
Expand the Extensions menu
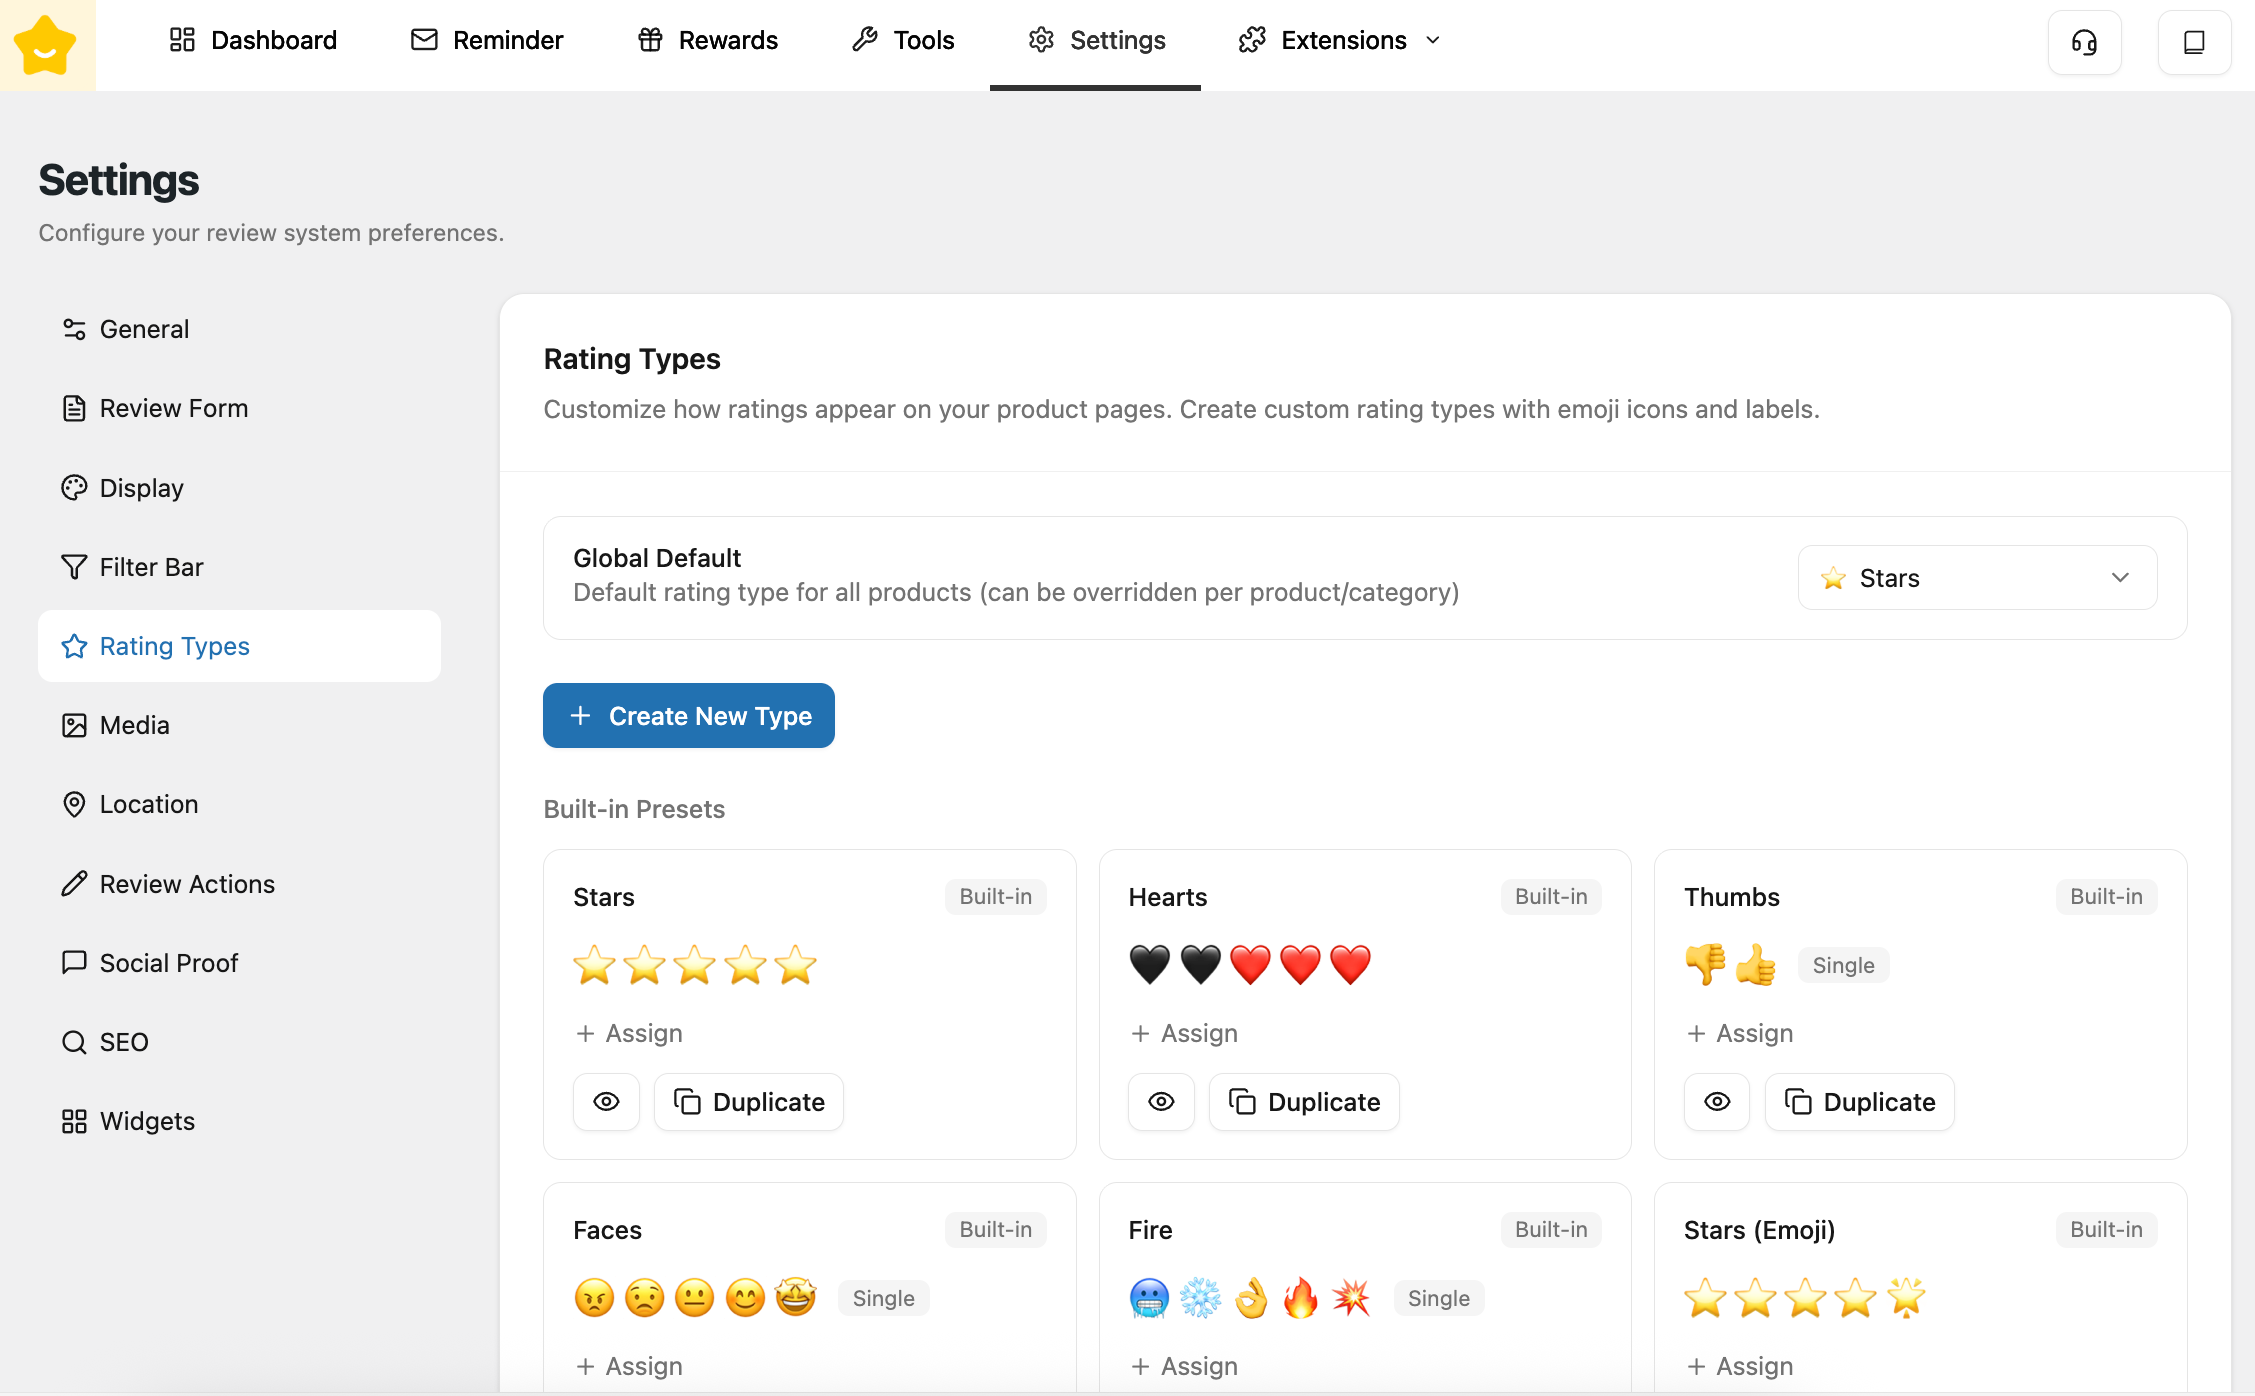coord(1340,40)
